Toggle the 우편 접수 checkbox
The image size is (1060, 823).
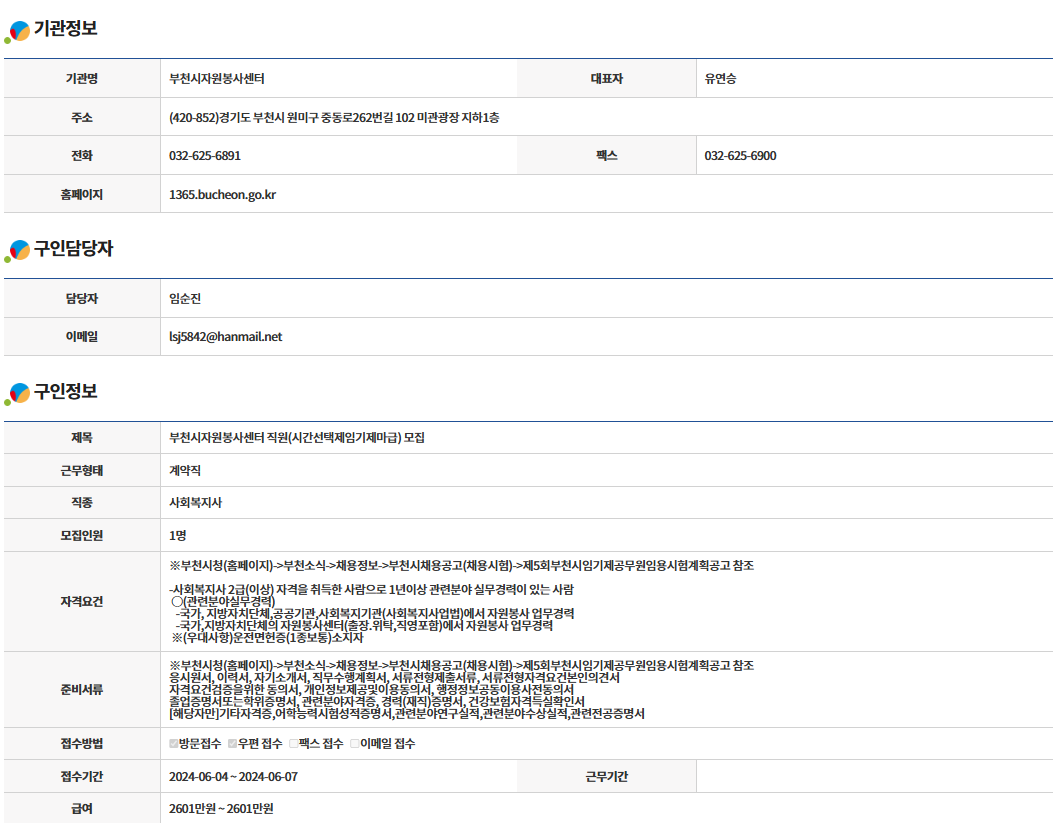tap(233, 744)
